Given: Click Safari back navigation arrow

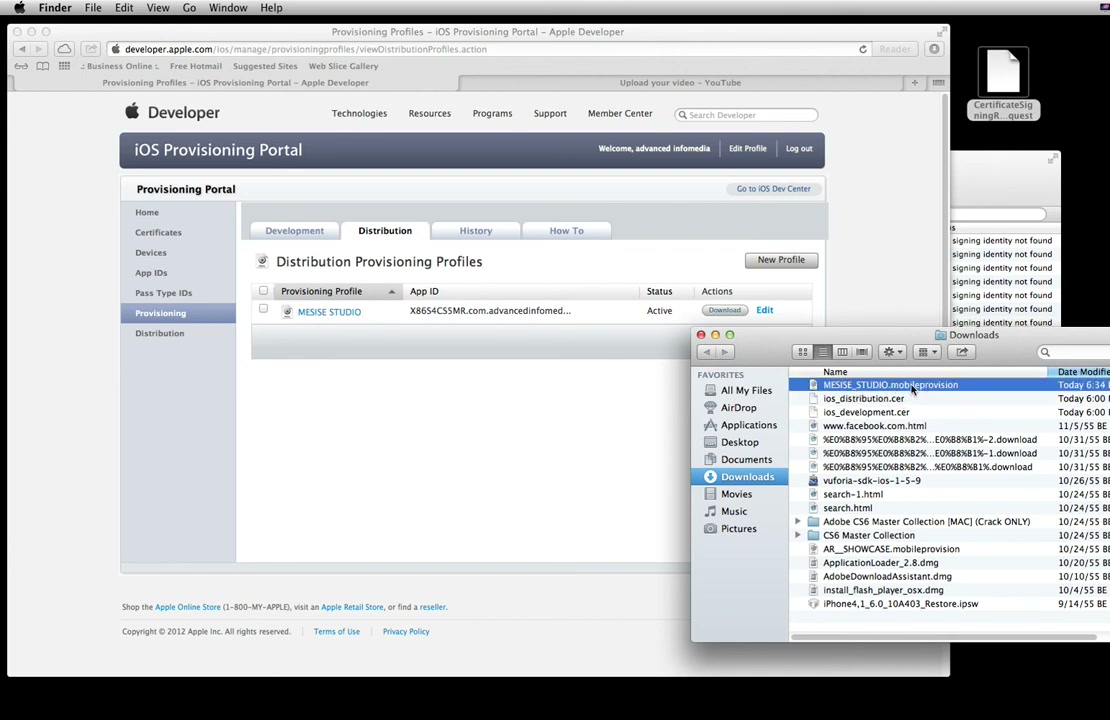Looking at the screenshot, I should [23, 49].
